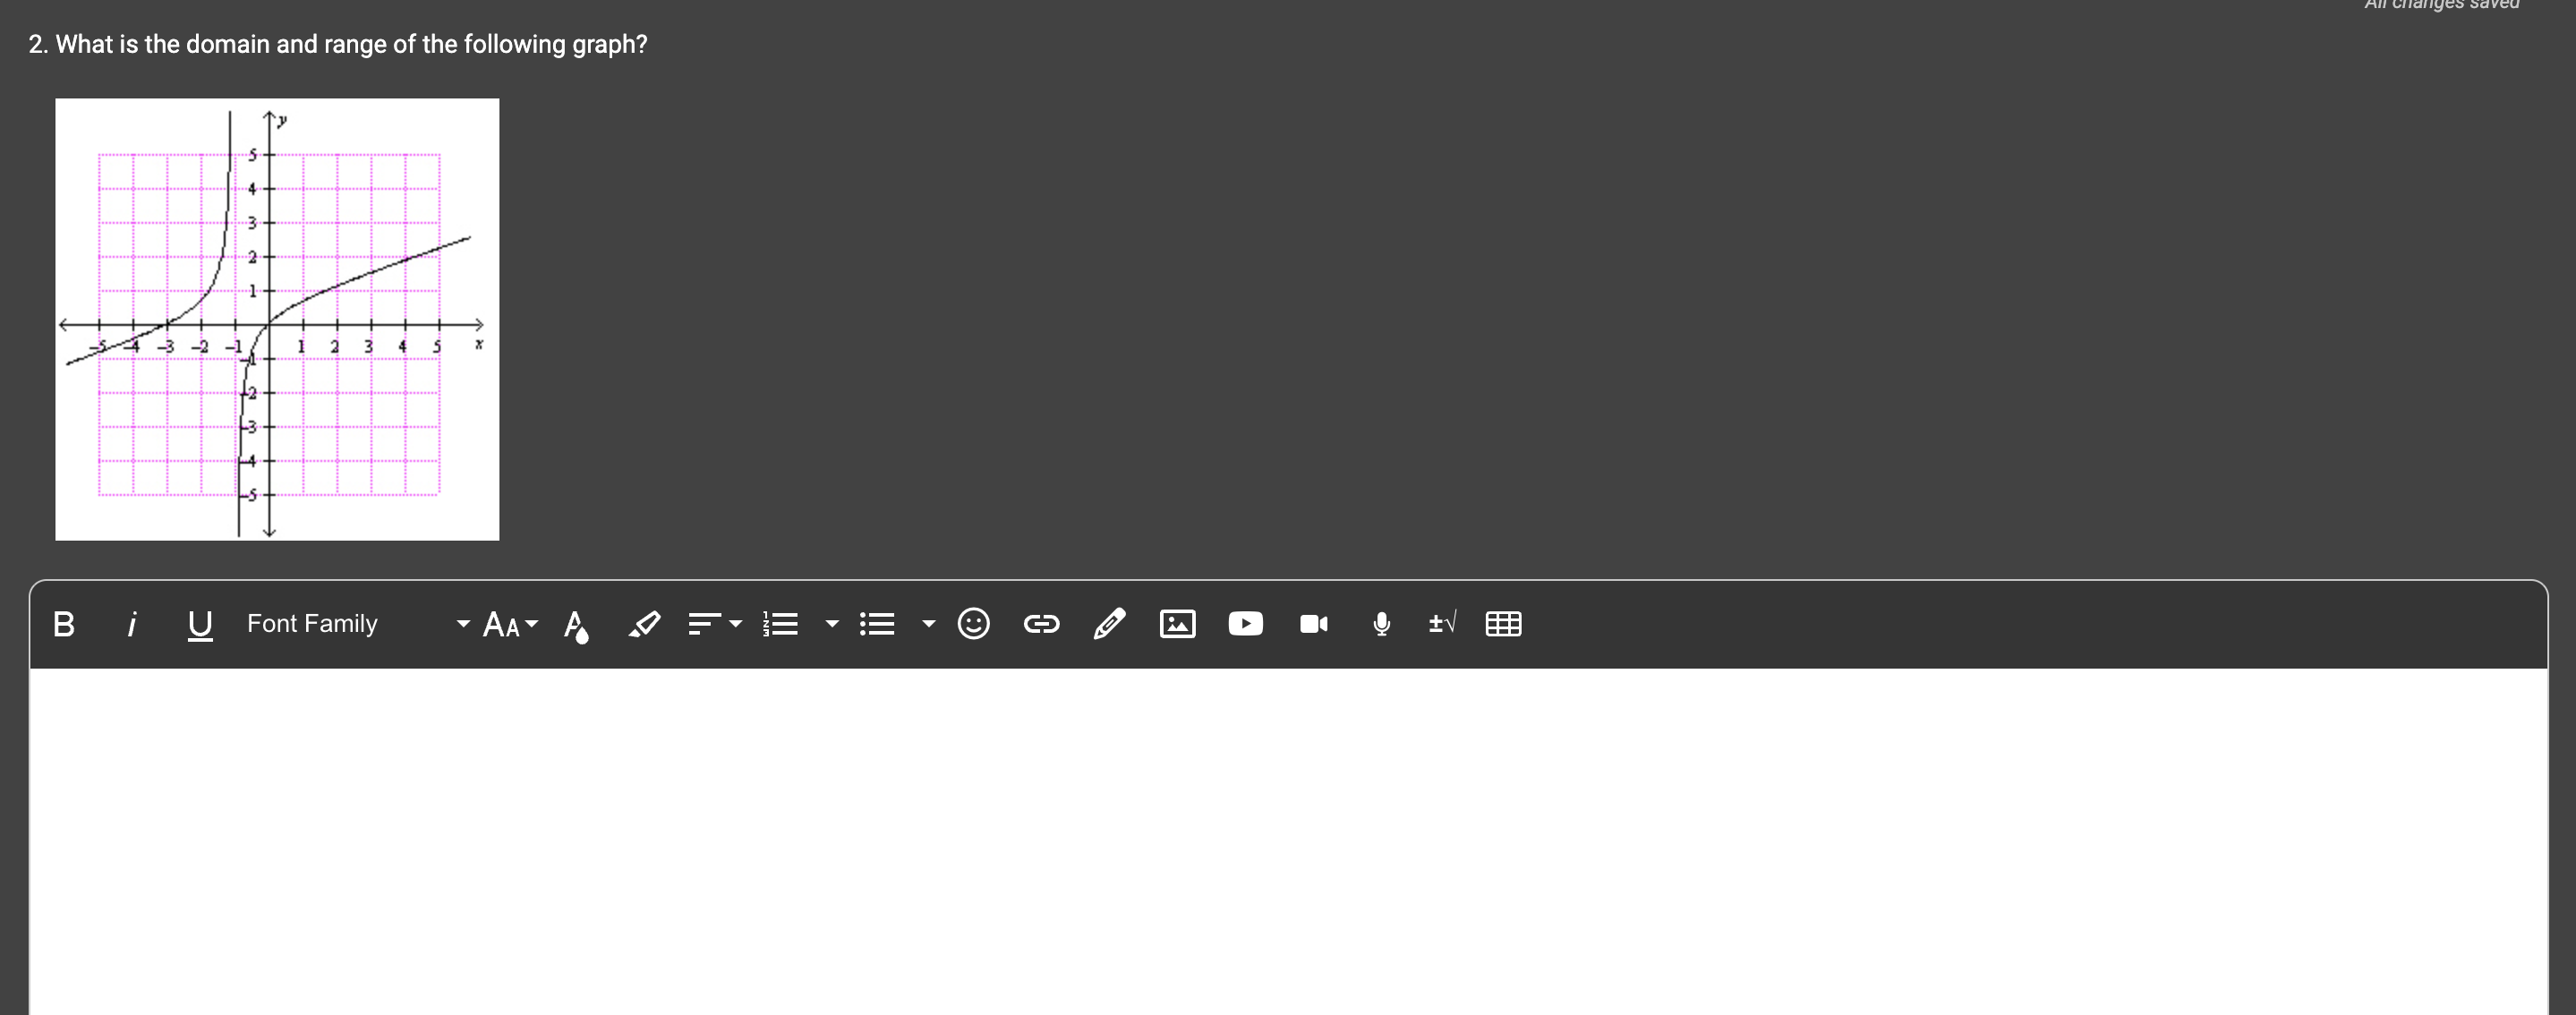This screenshot has width=2576, height=1015.
Task: Expand numbered list style options
Action: (x=831, y=624)
